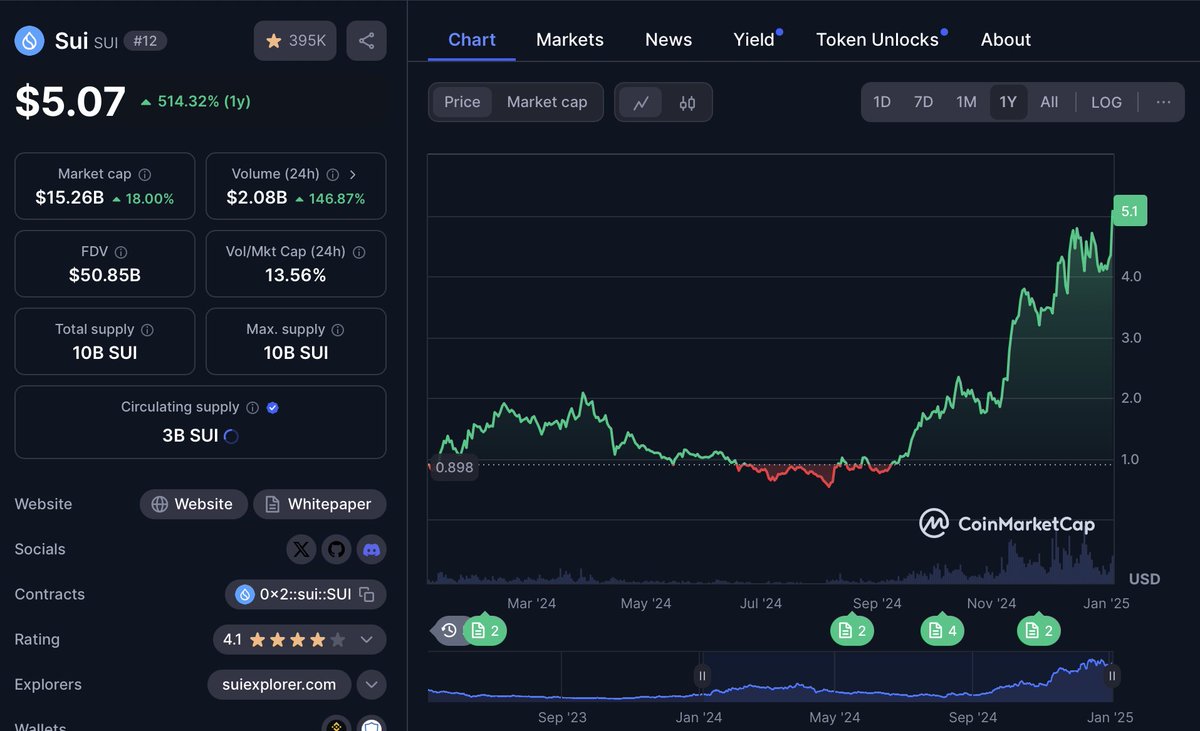Click the Sui coin logo icon
The image size is (1200, 731).
point(29,41)
